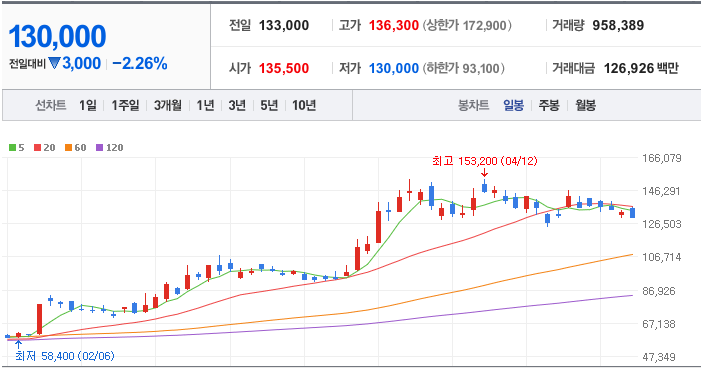Click the green 5-day moving average legend swatch

(x=13, y=147)
